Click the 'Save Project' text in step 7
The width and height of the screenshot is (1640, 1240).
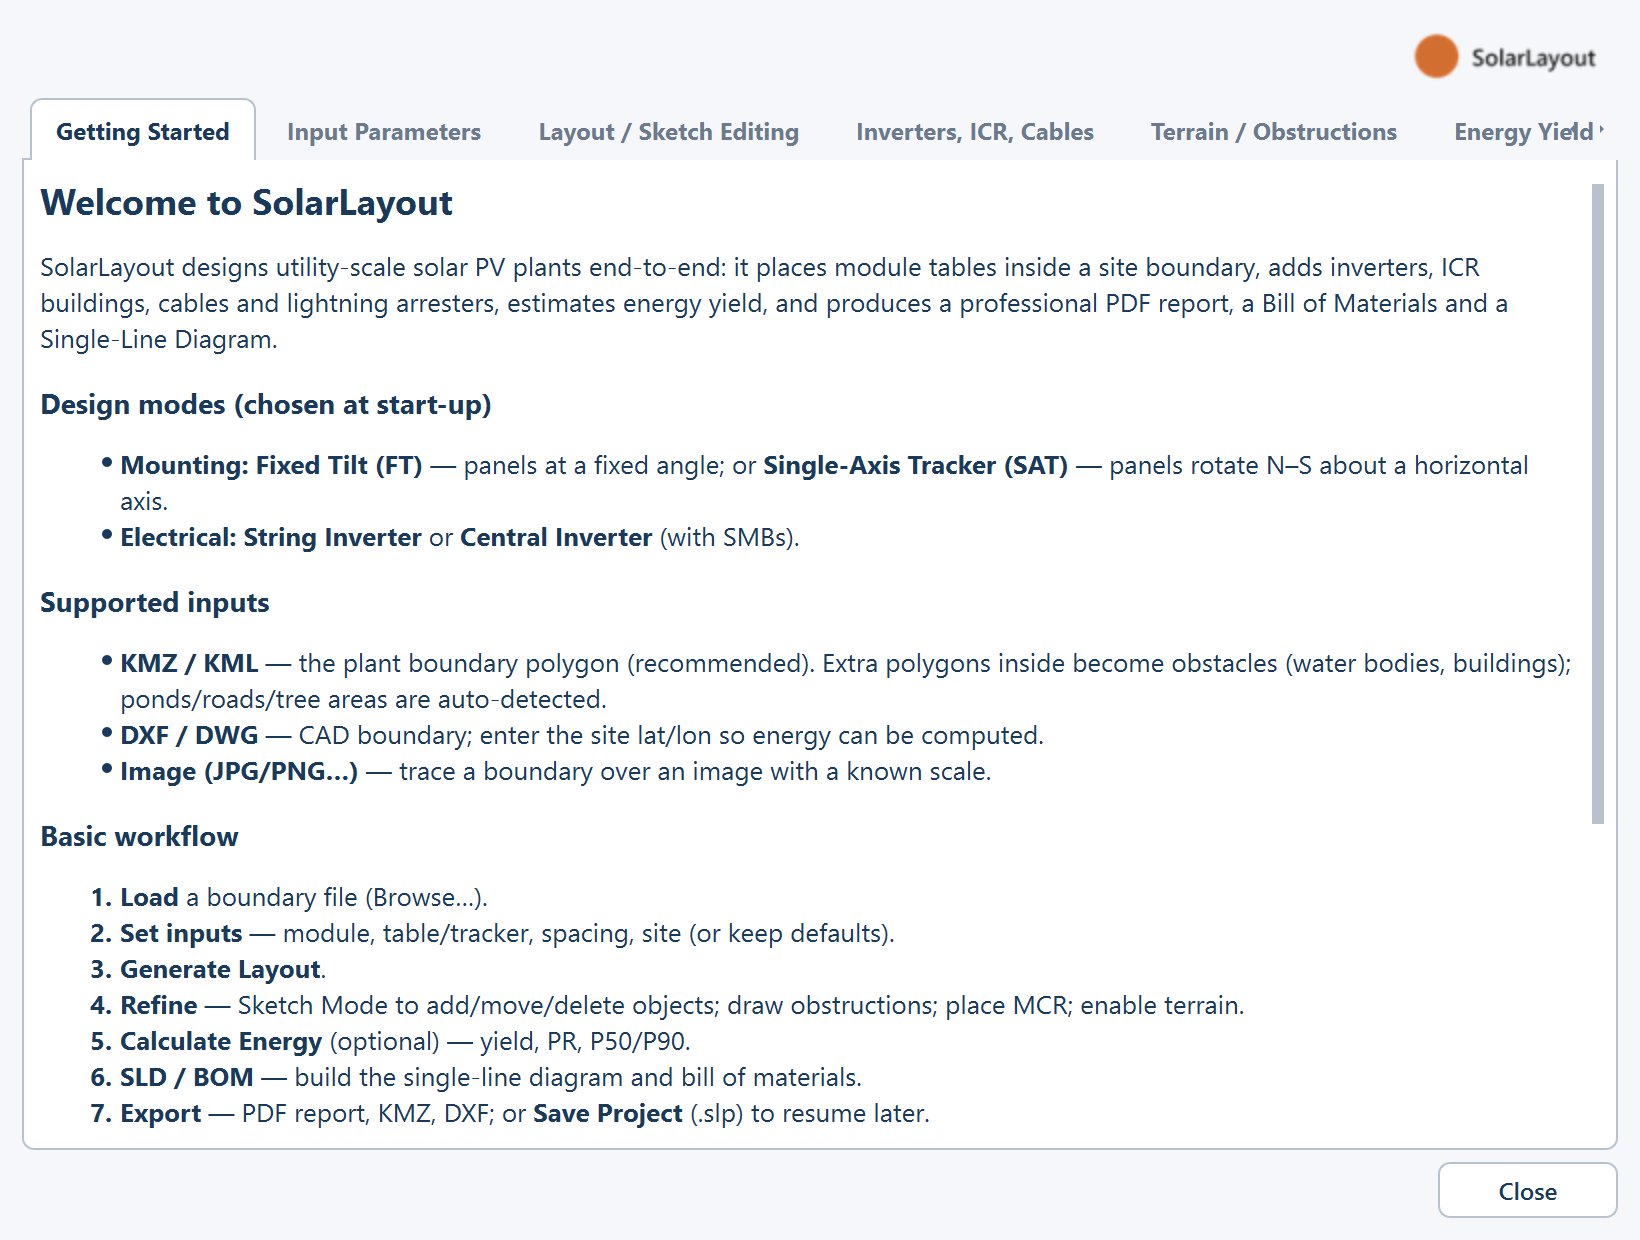tap(608, 1113)
